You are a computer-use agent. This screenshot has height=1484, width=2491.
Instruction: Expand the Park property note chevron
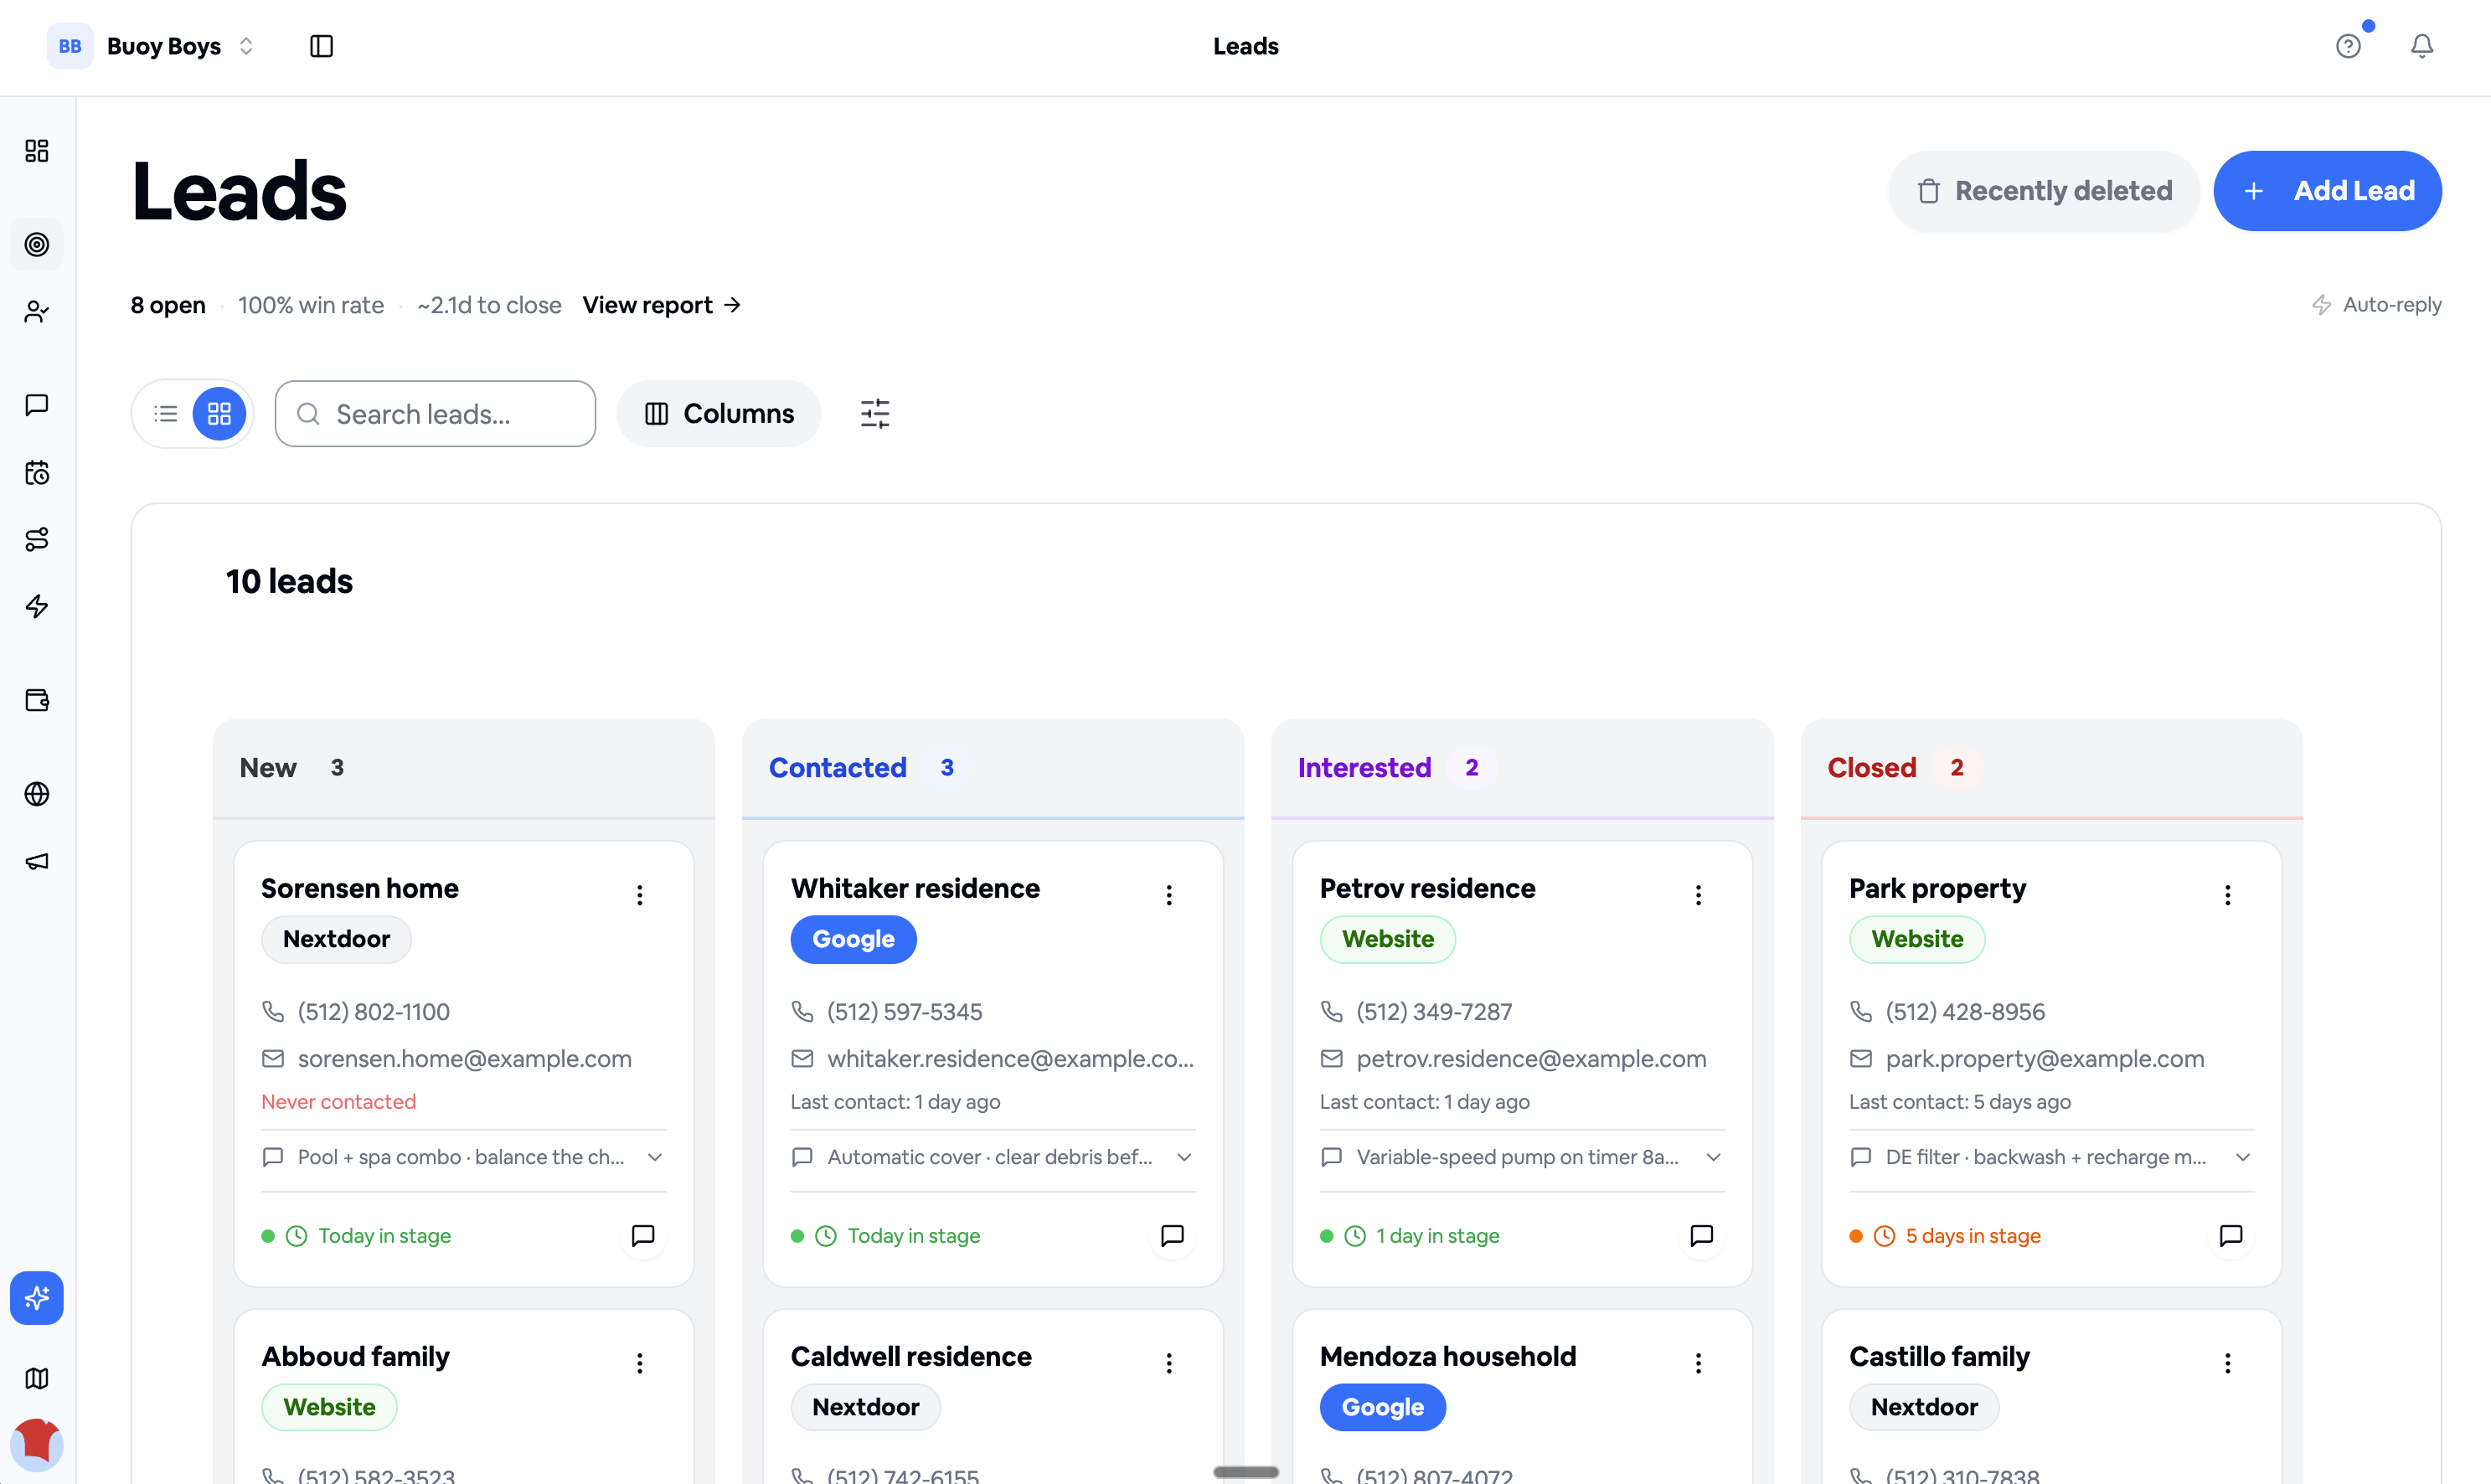tap(2243, 1157)
